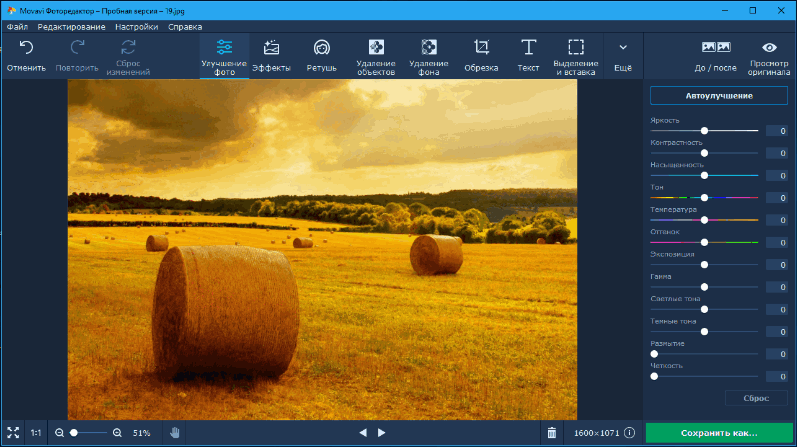The height and width of the screenshot is (447, 797).
Task: Click the Четкость slider handle
Action: [x=654, y=376]
